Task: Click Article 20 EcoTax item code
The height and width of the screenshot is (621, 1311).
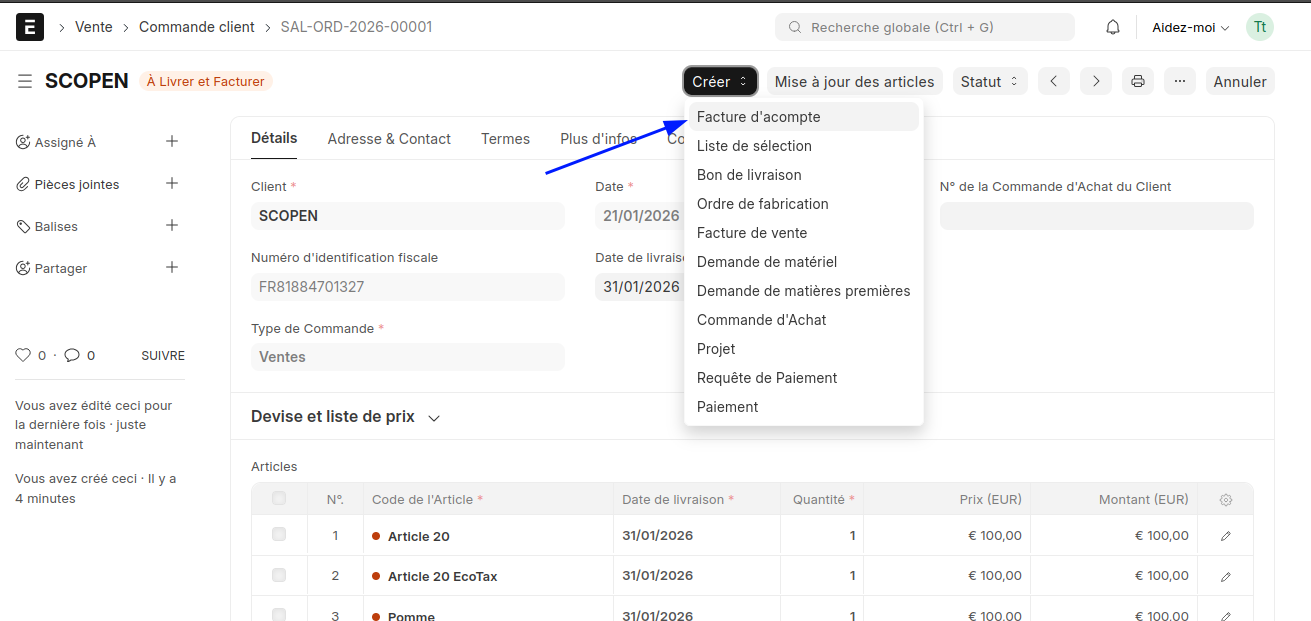Action: (442, 576)
